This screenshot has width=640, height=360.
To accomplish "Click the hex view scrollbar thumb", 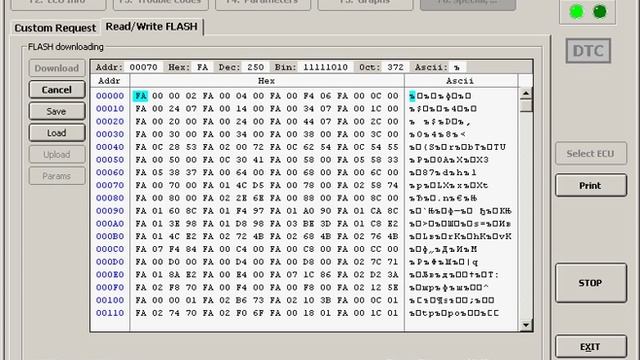I will [526, 105].
